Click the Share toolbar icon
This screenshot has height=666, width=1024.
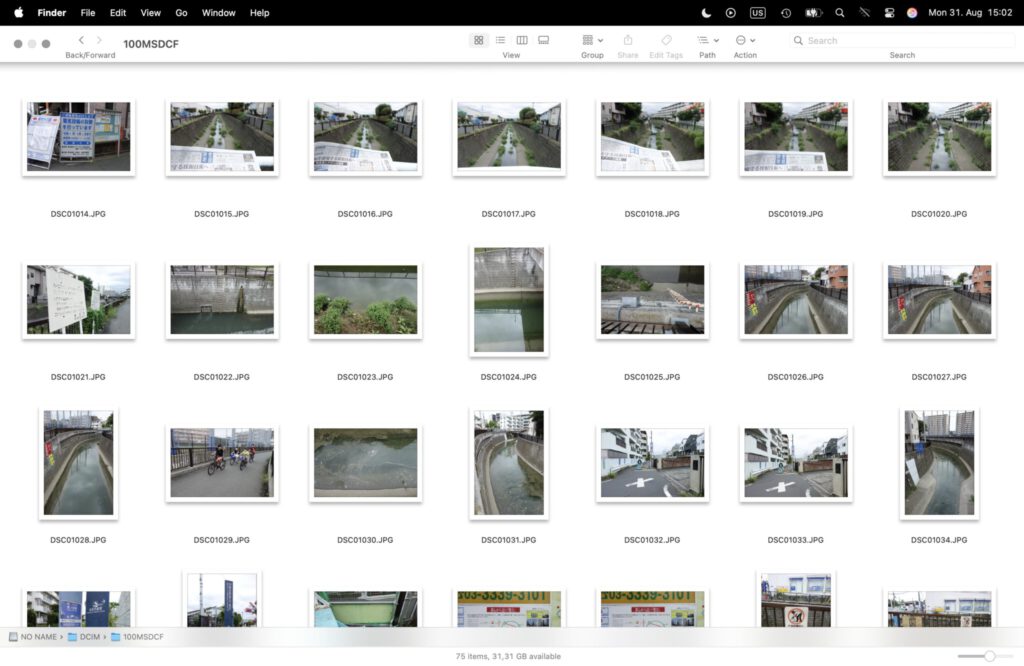click(628, 40)
